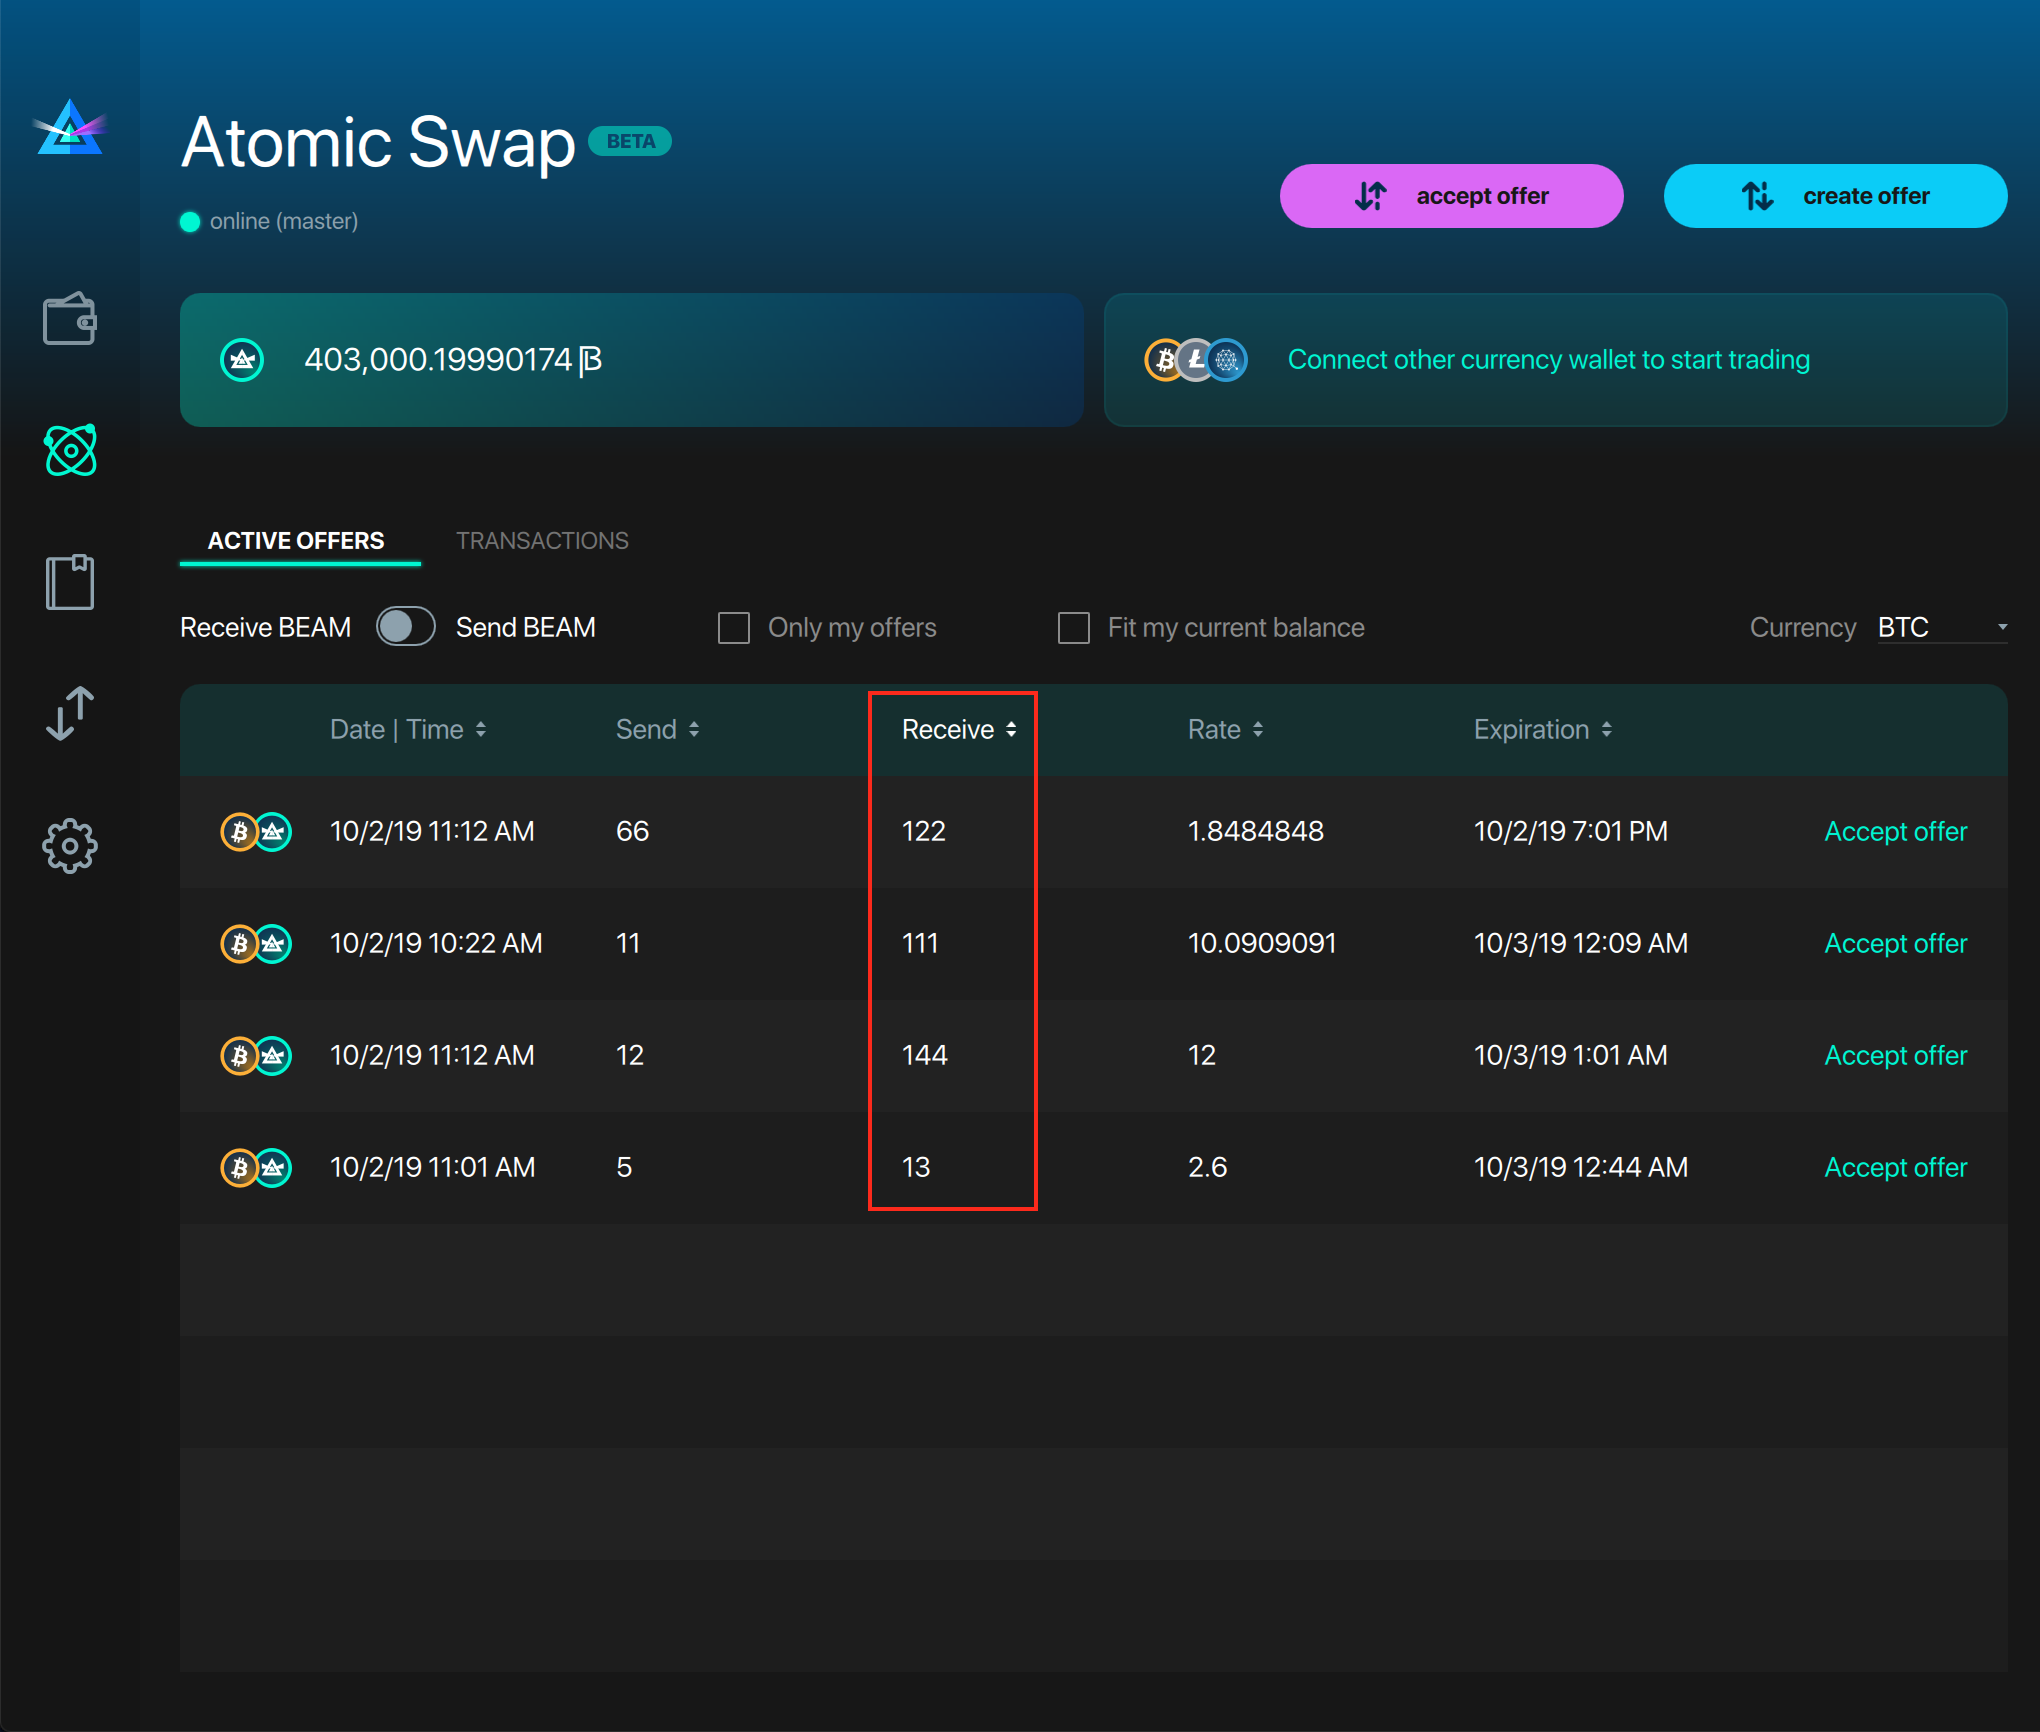This screenshot has width=2040, height=1732.
Task: Click coin pair icon in 66 send row
Action: point(256,832)
